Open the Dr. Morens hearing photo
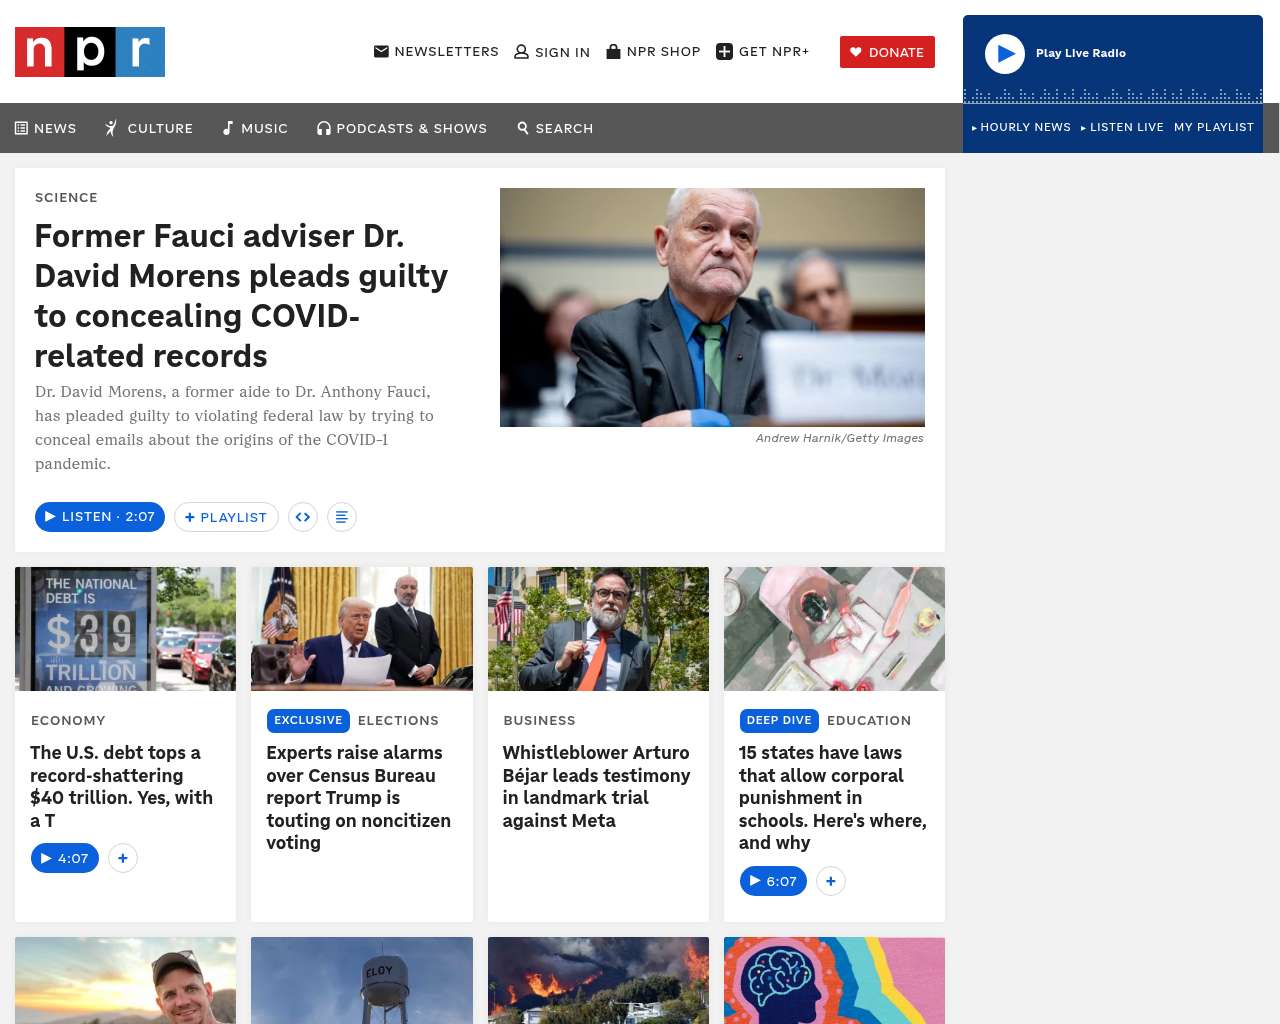 pyautogui.click(x=712, y=307)
